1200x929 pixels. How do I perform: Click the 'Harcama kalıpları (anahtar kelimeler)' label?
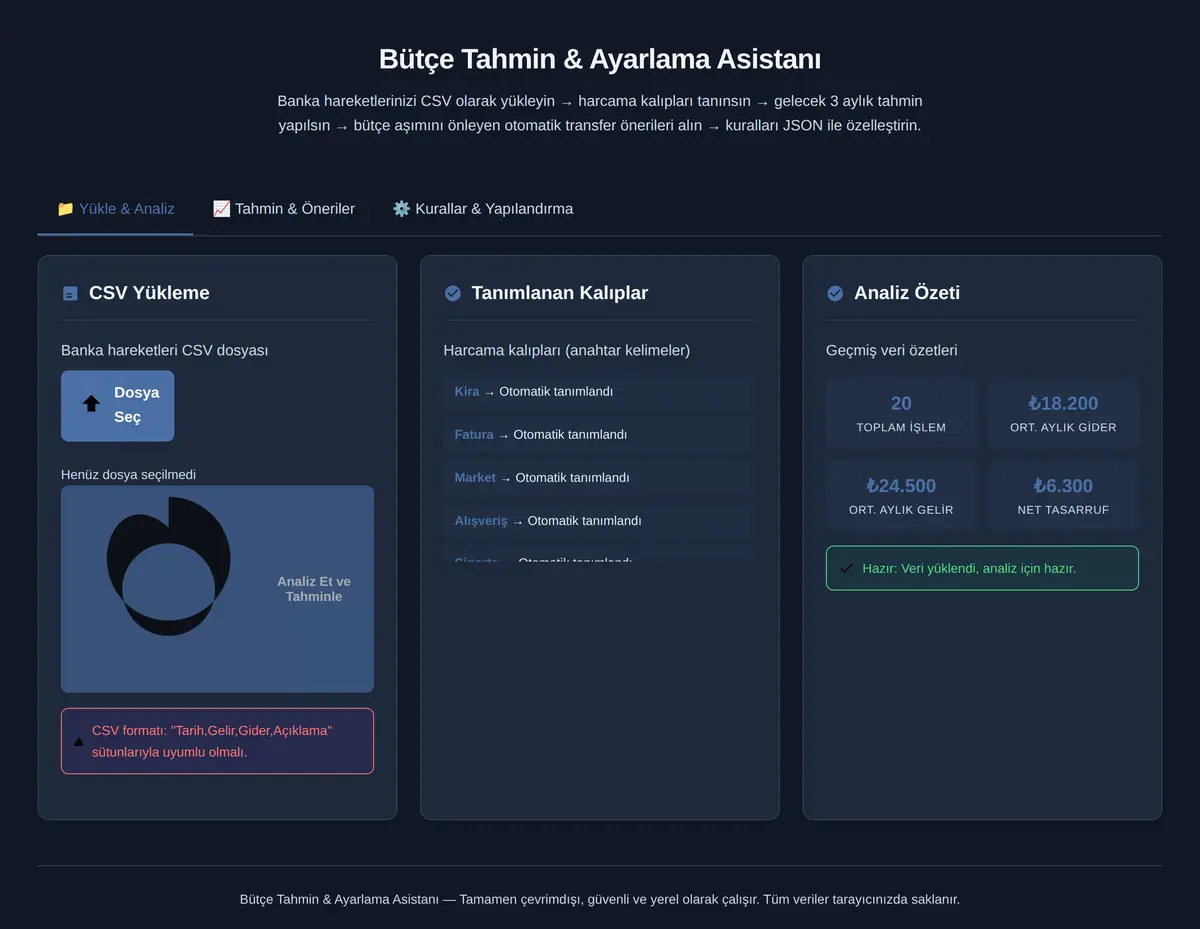tap(567, 350)
